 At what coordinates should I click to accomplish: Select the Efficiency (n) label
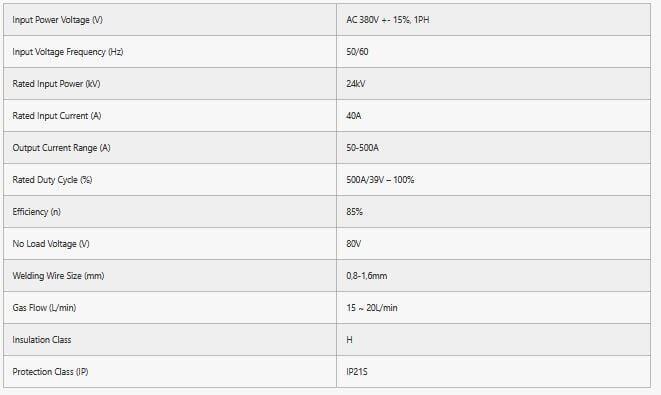[37, 212]
